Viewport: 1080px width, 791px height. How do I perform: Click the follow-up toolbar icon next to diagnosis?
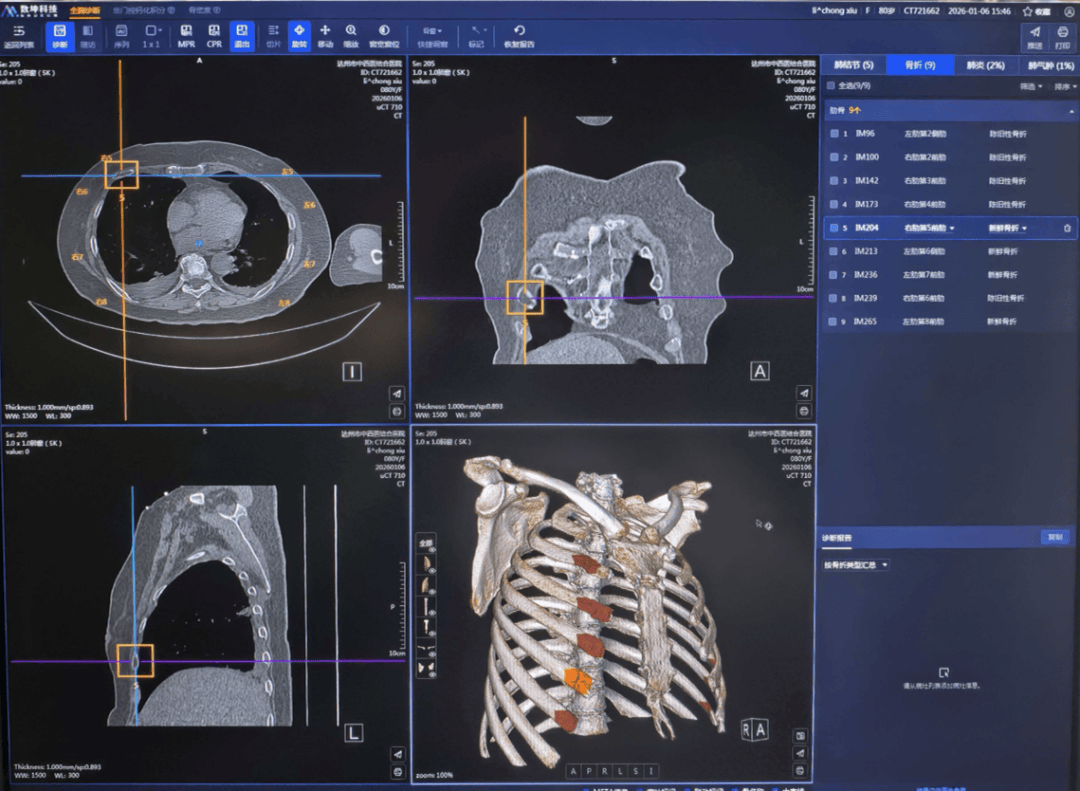(x=87, y=36)
